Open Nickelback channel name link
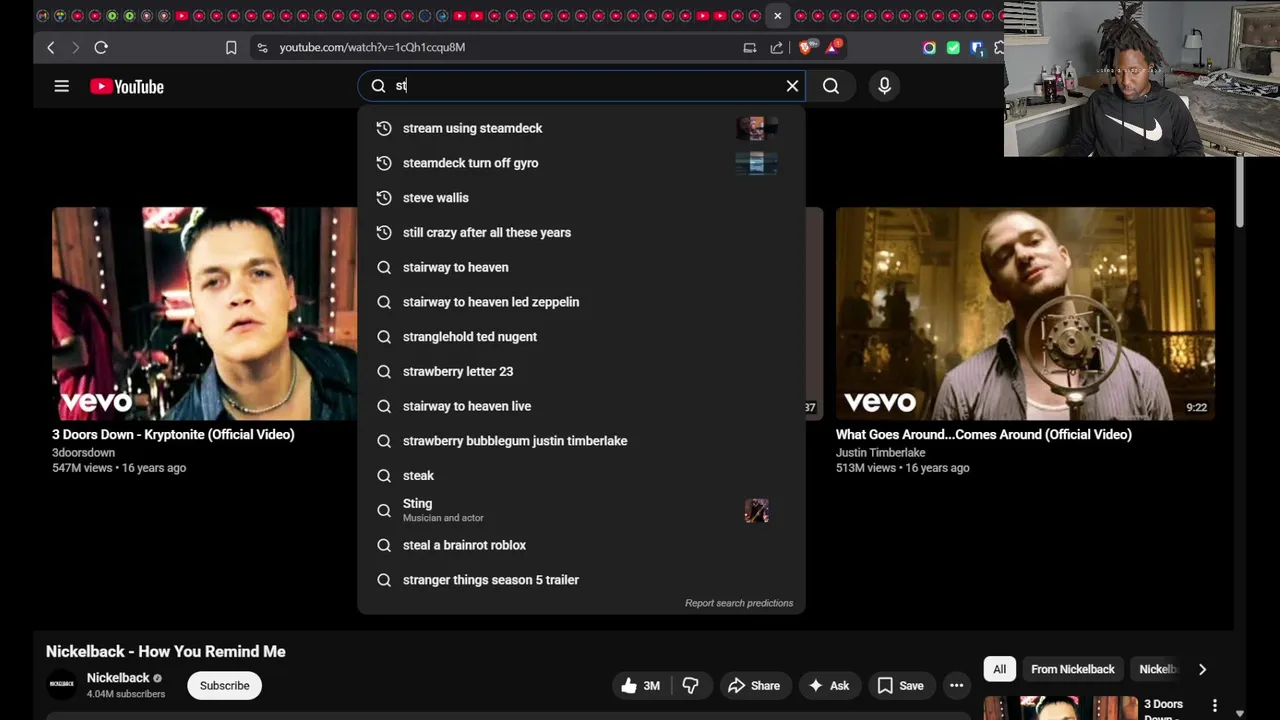The image size is (1280, 720). tap(118, 678)
